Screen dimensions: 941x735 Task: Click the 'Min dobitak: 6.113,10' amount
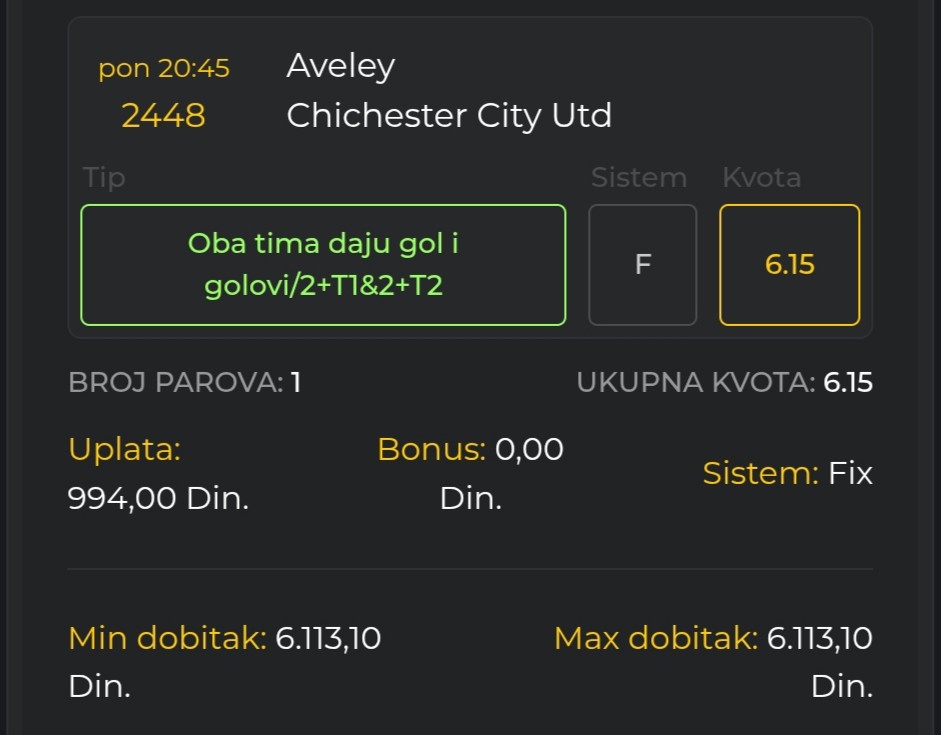pos(225,638)
